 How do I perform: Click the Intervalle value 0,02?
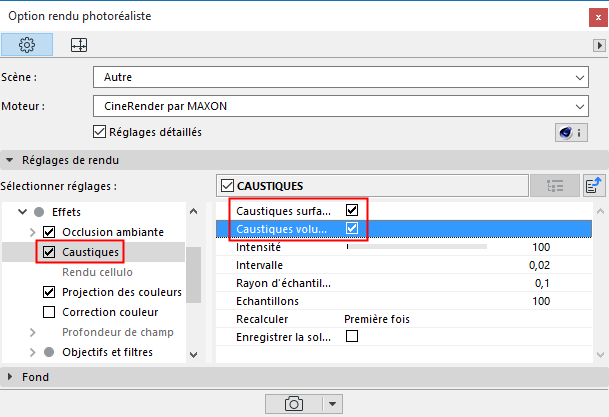(539, 265)
